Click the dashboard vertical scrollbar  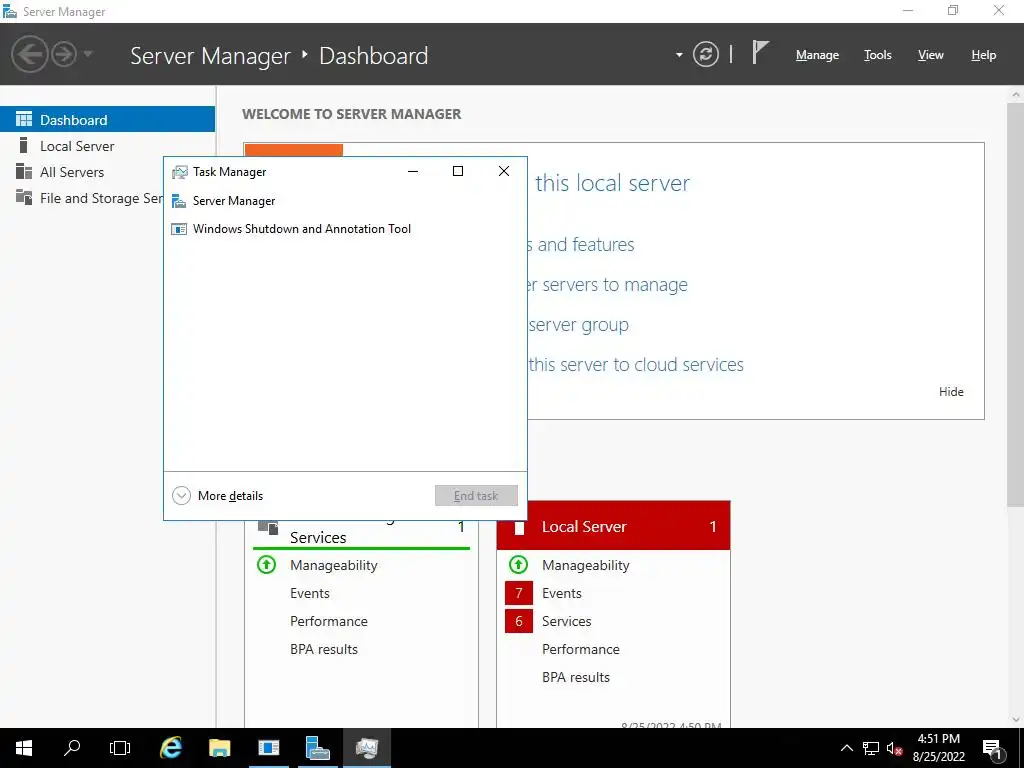[x=1016, y=304]
